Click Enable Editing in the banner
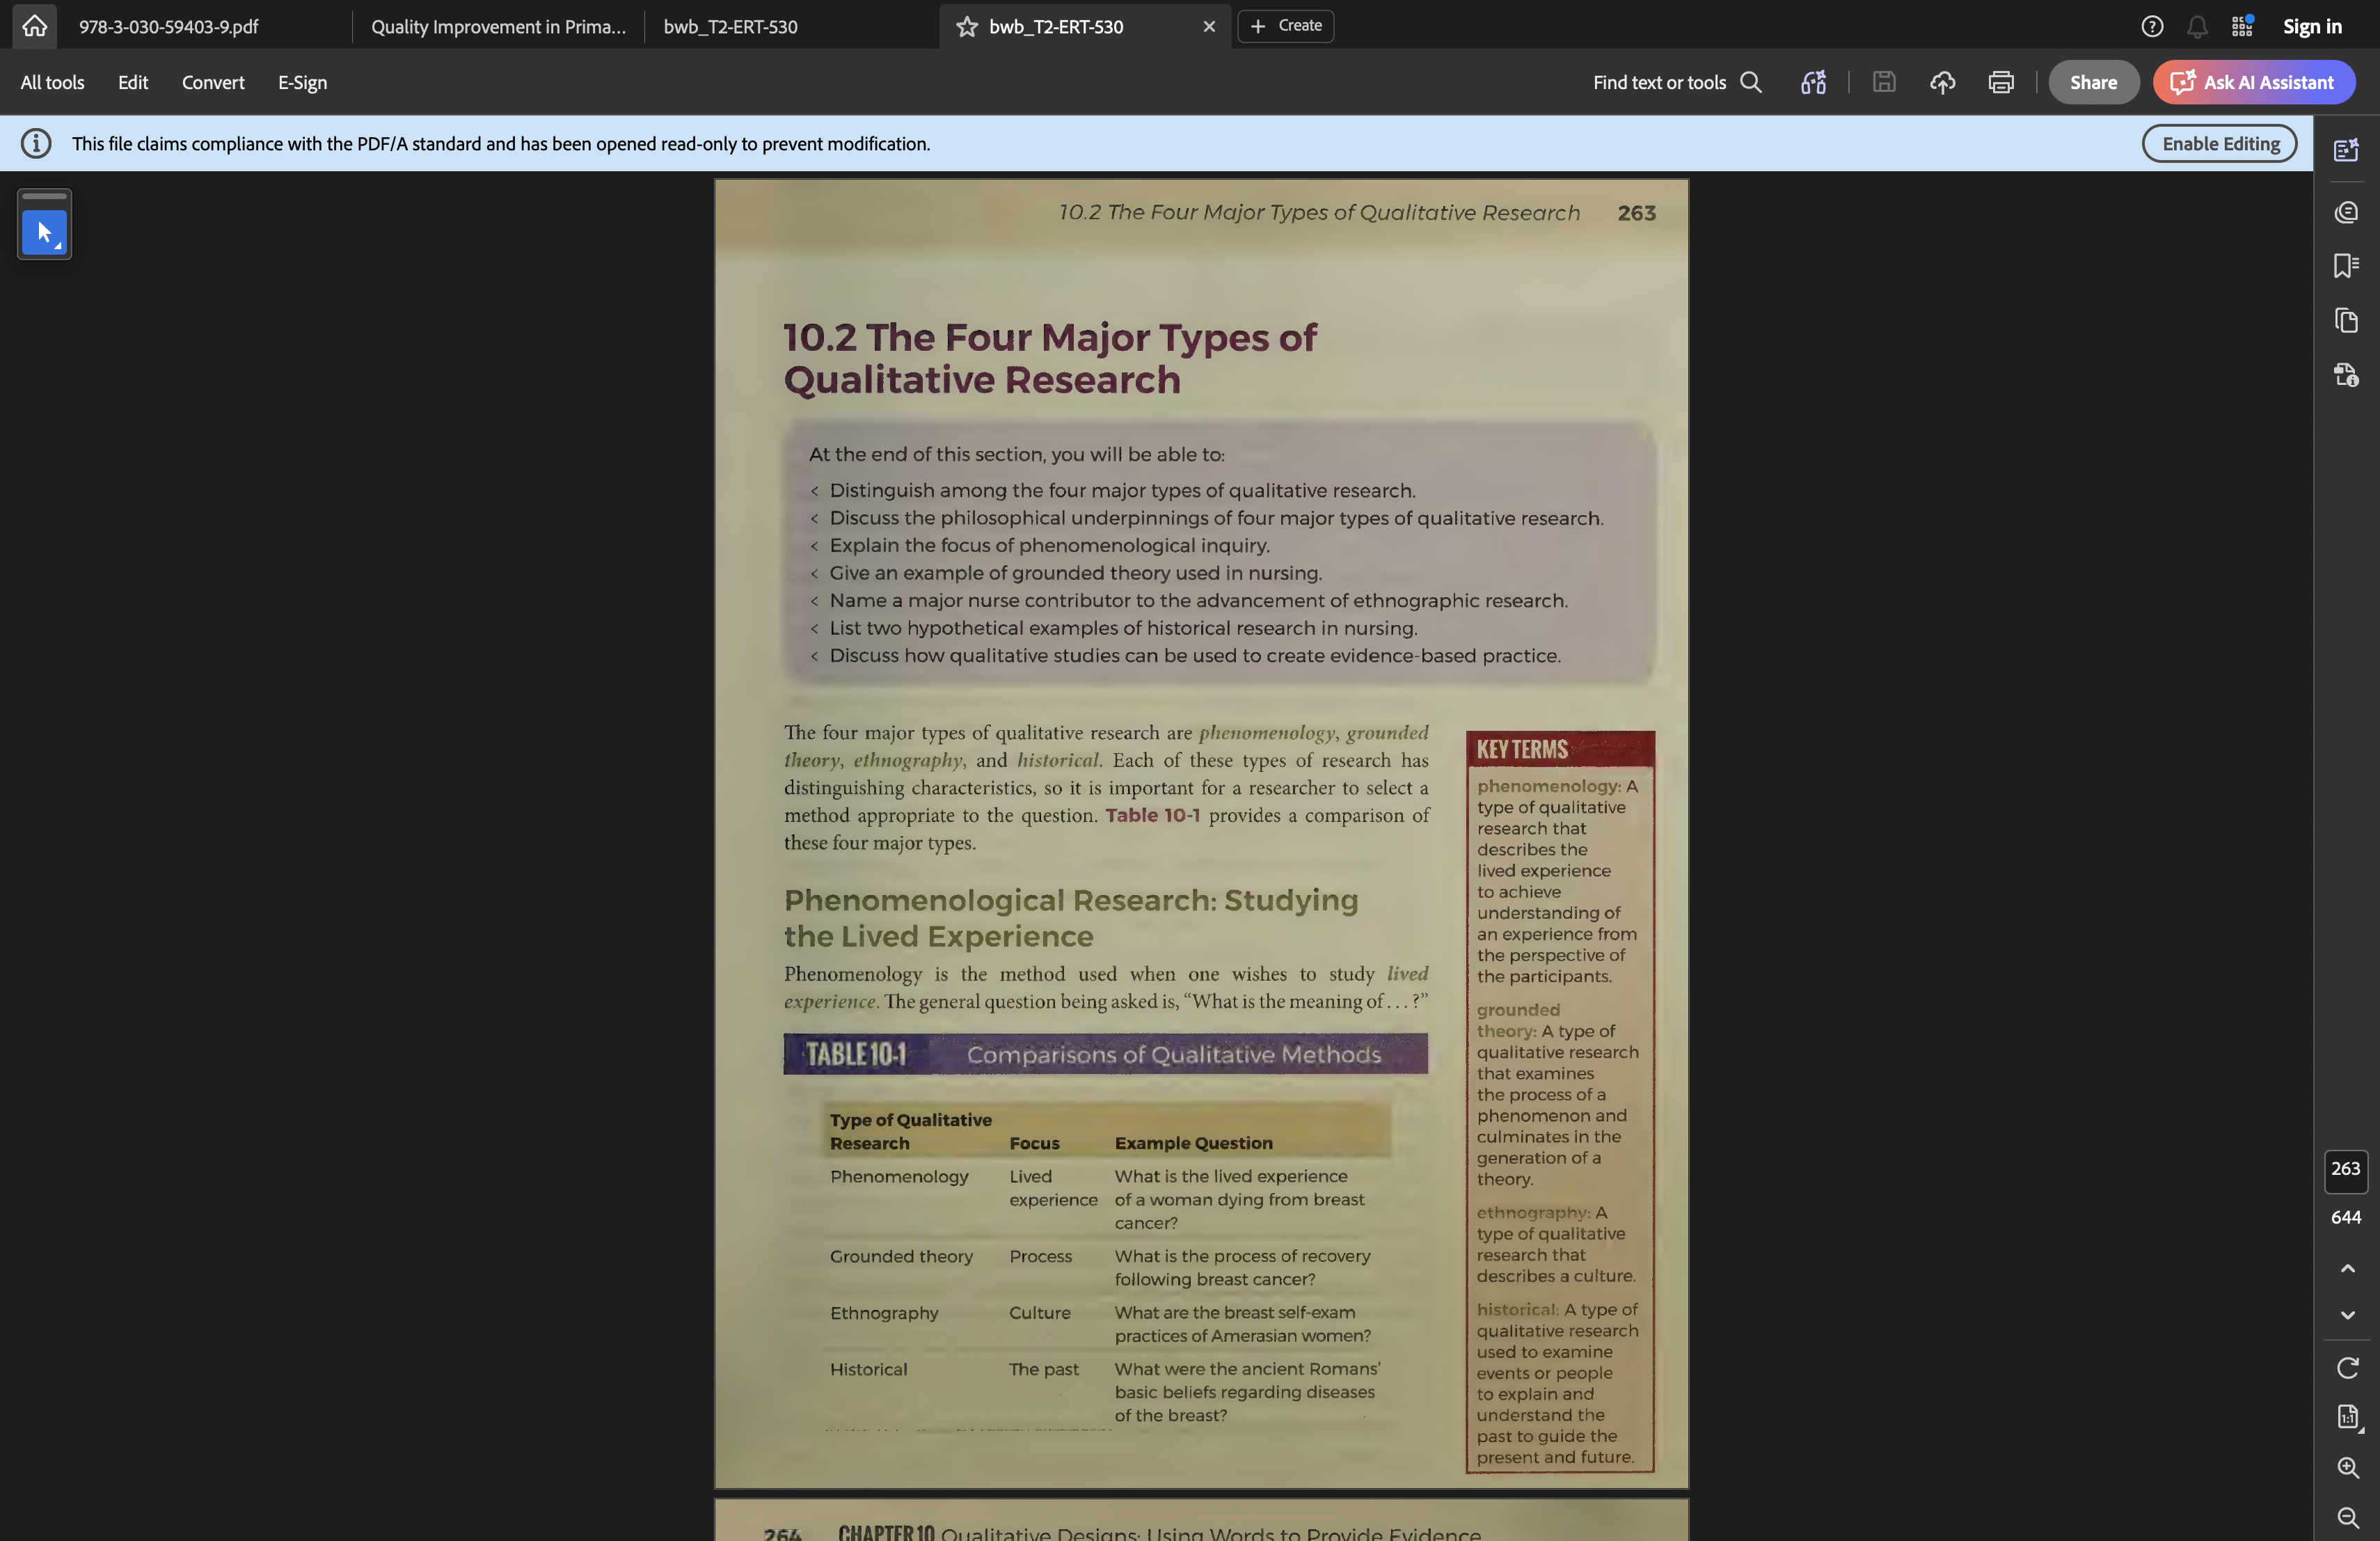The height and width of the screenshot is (1541, 2380). tap(2219, 143)
